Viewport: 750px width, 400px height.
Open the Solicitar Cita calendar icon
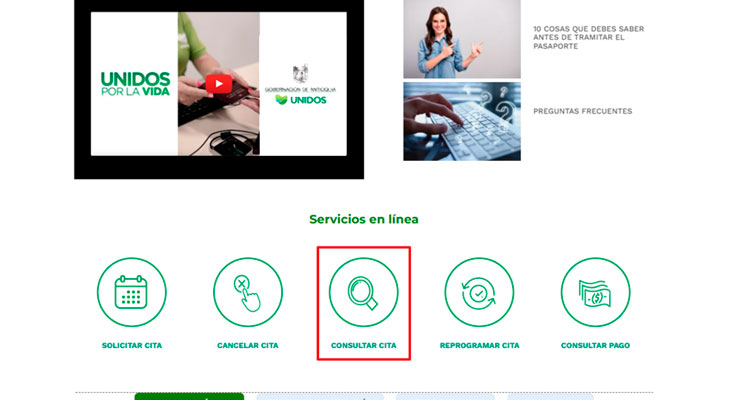coord(132,292)
